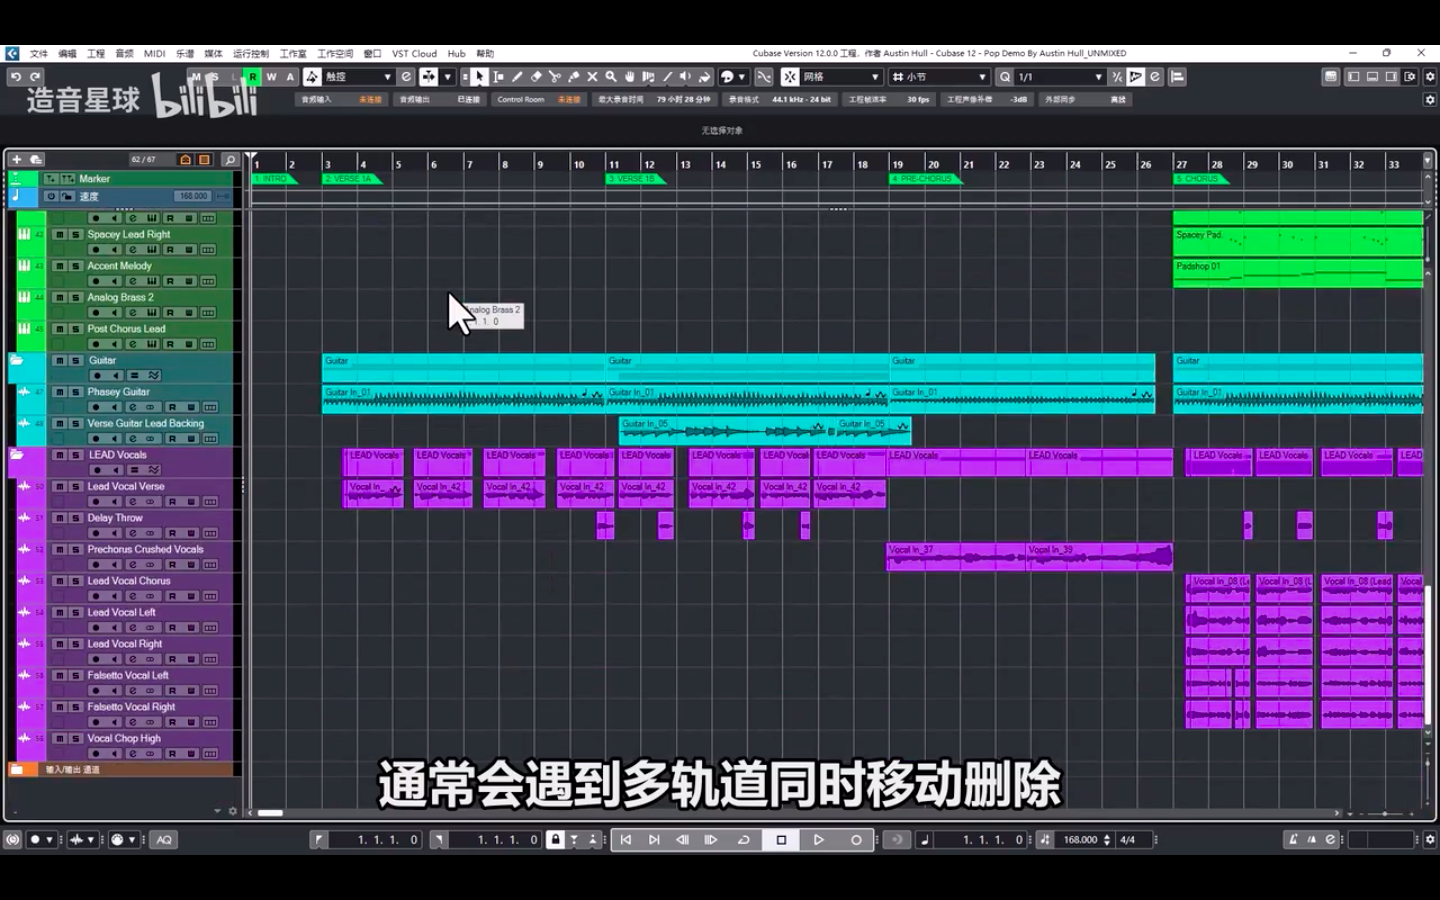This screenshot has width=1440, height=900.
Task: Select the Comp hand tool
Action: click(x=630, y=77)
